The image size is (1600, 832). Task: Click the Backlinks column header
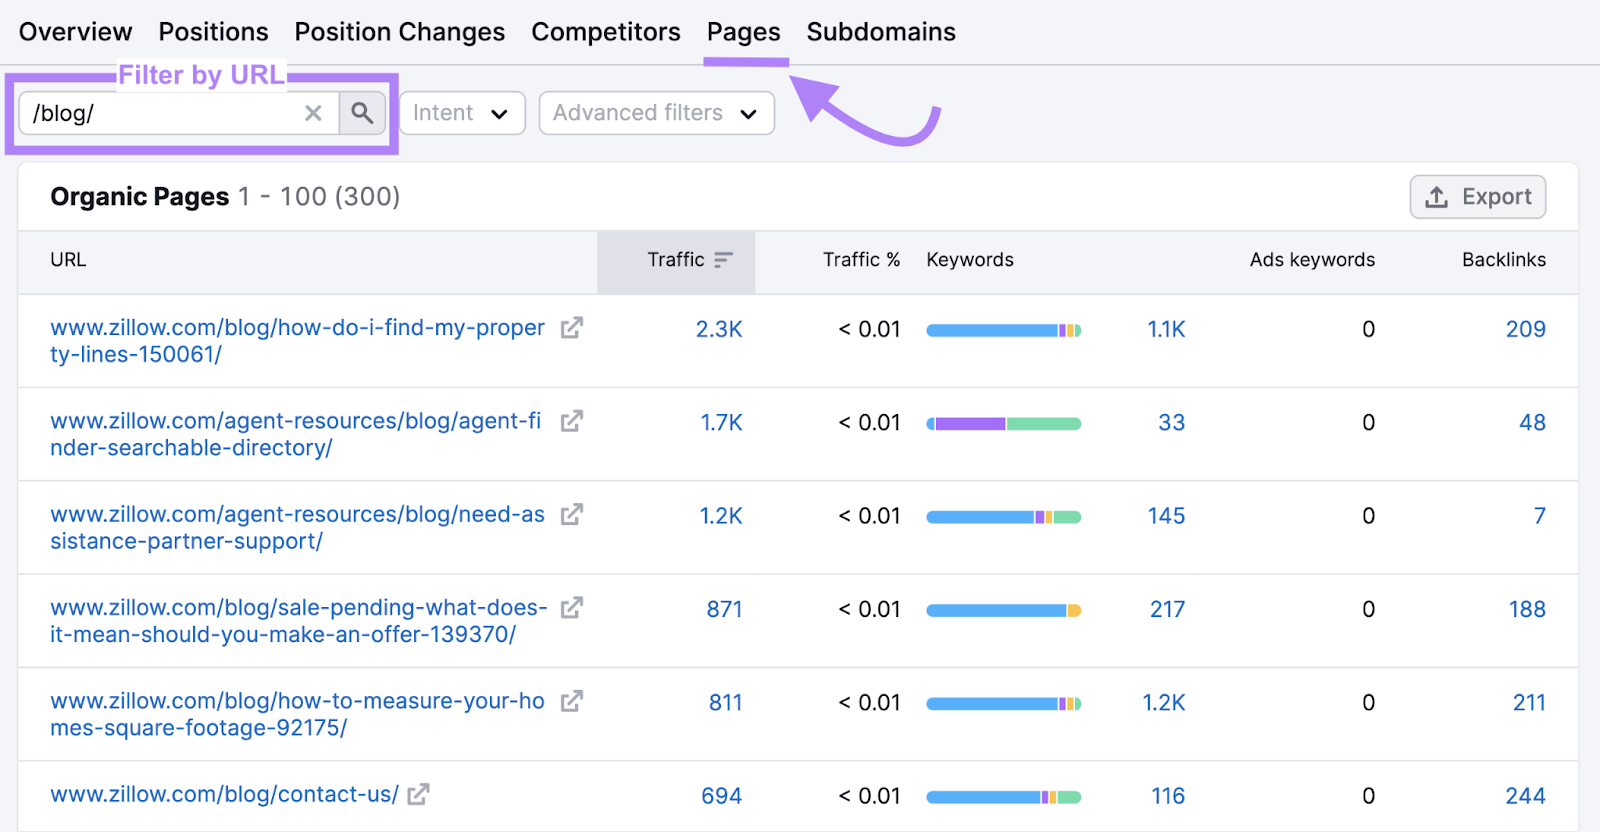(x=1504, y=260)
